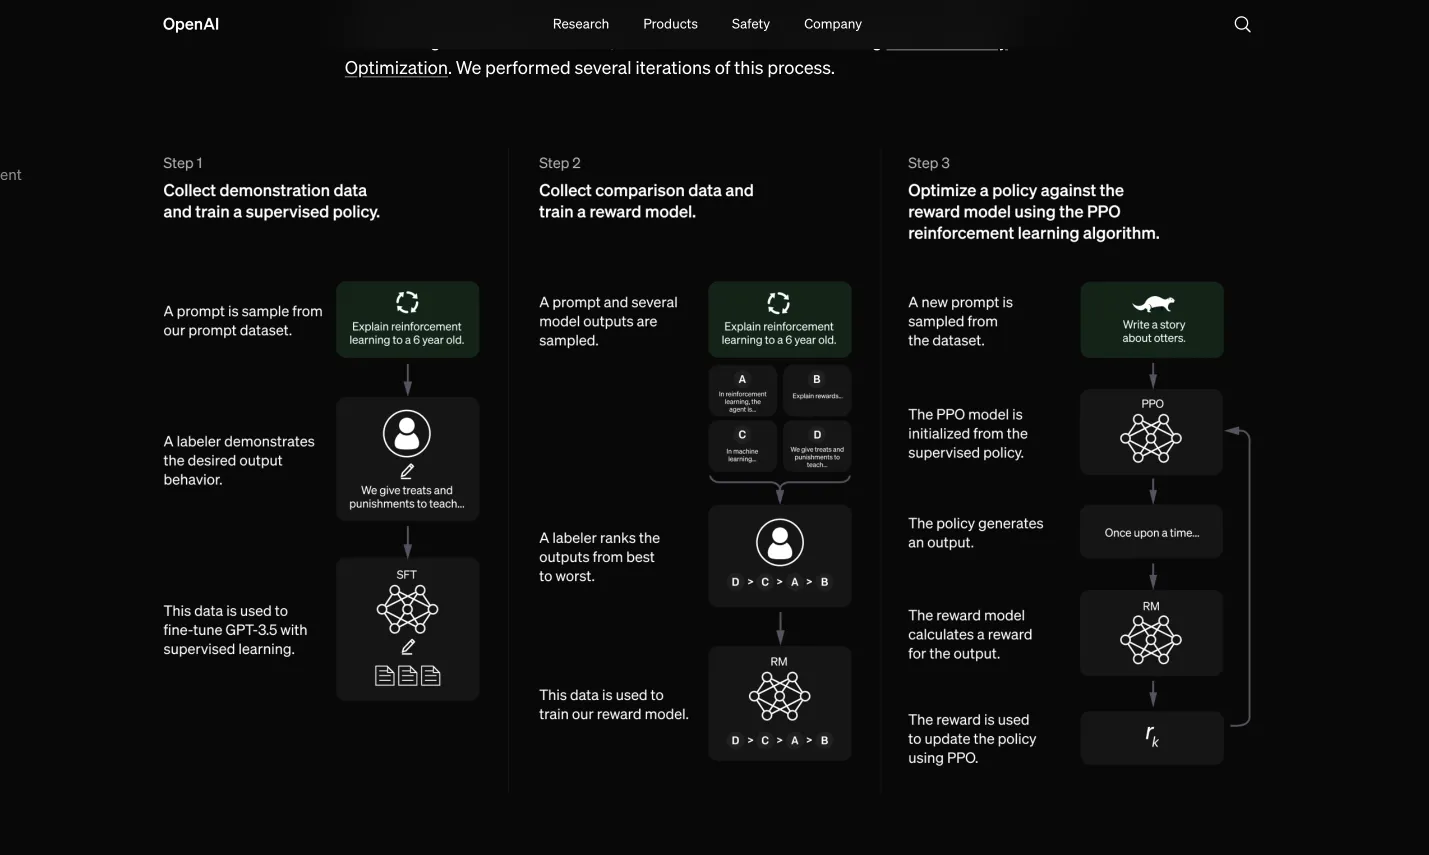Follow the Optimization link
The width and height of the screenshot is (1429, 855).
pyautogui.click(x=396, y=68)
